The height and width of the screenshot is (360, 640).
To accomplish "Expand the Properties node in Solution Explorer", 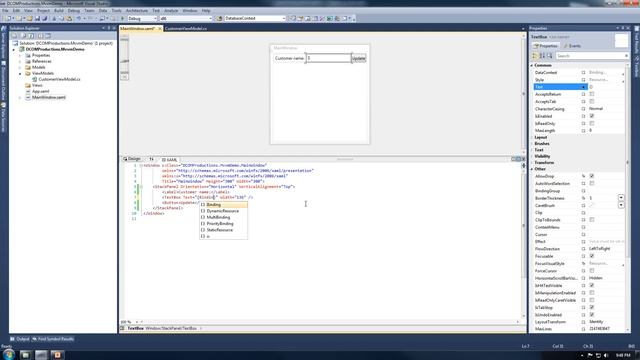I will pos(20,56).
